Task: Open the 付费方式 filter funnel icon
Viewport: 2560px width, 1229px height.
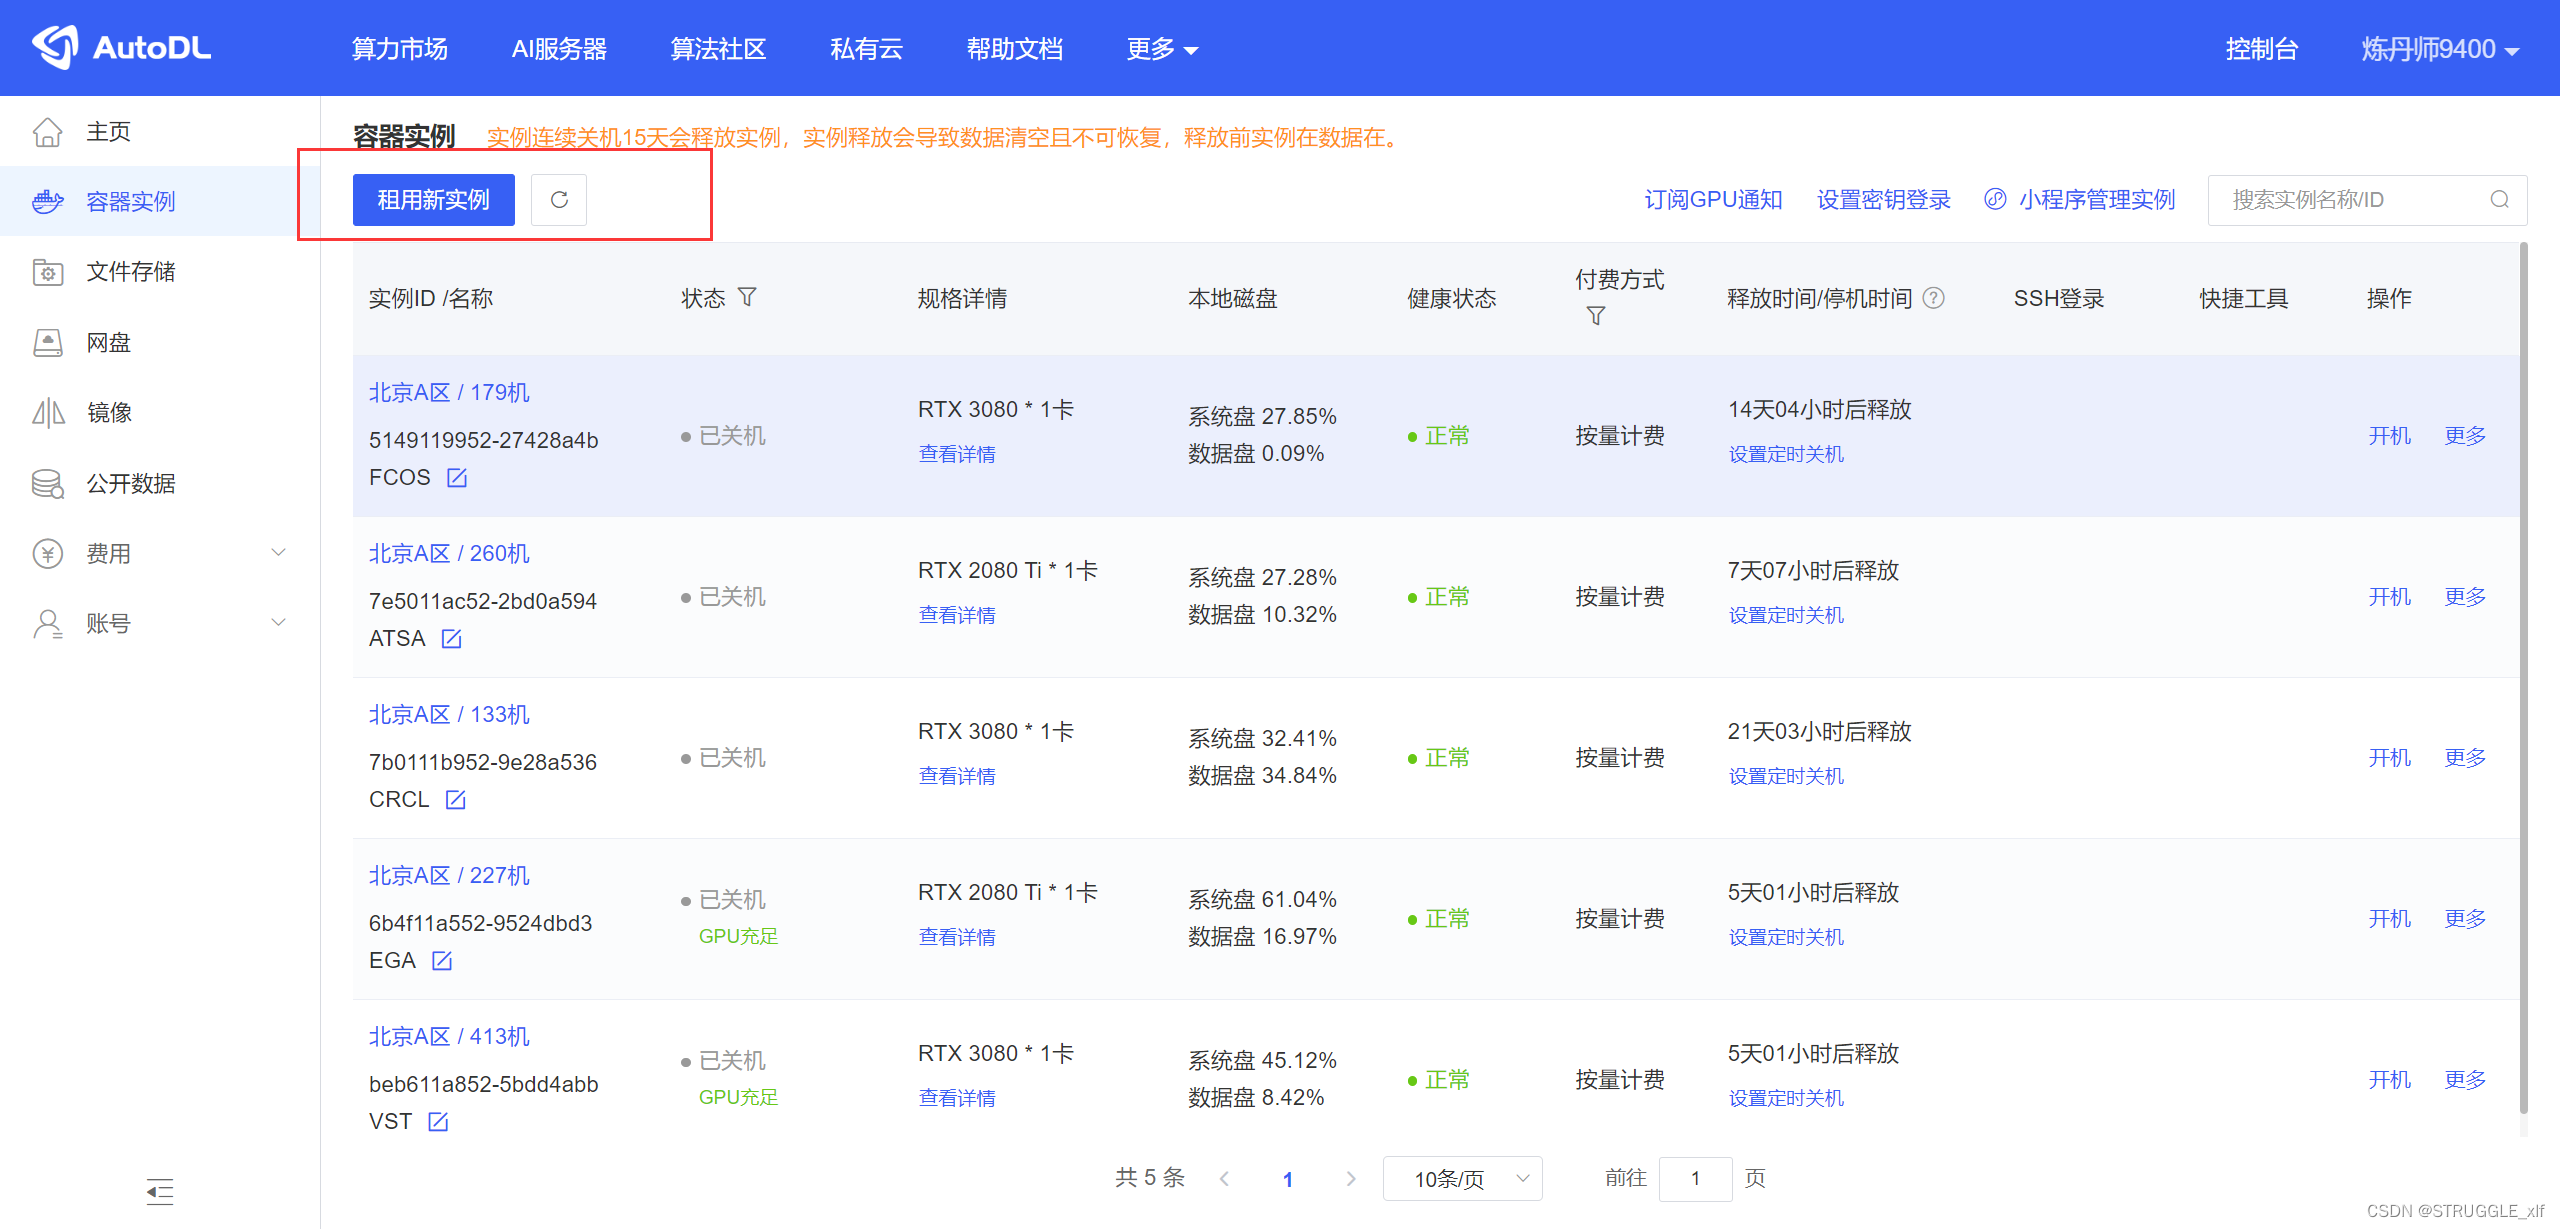Action: [x=1596, y=316]
